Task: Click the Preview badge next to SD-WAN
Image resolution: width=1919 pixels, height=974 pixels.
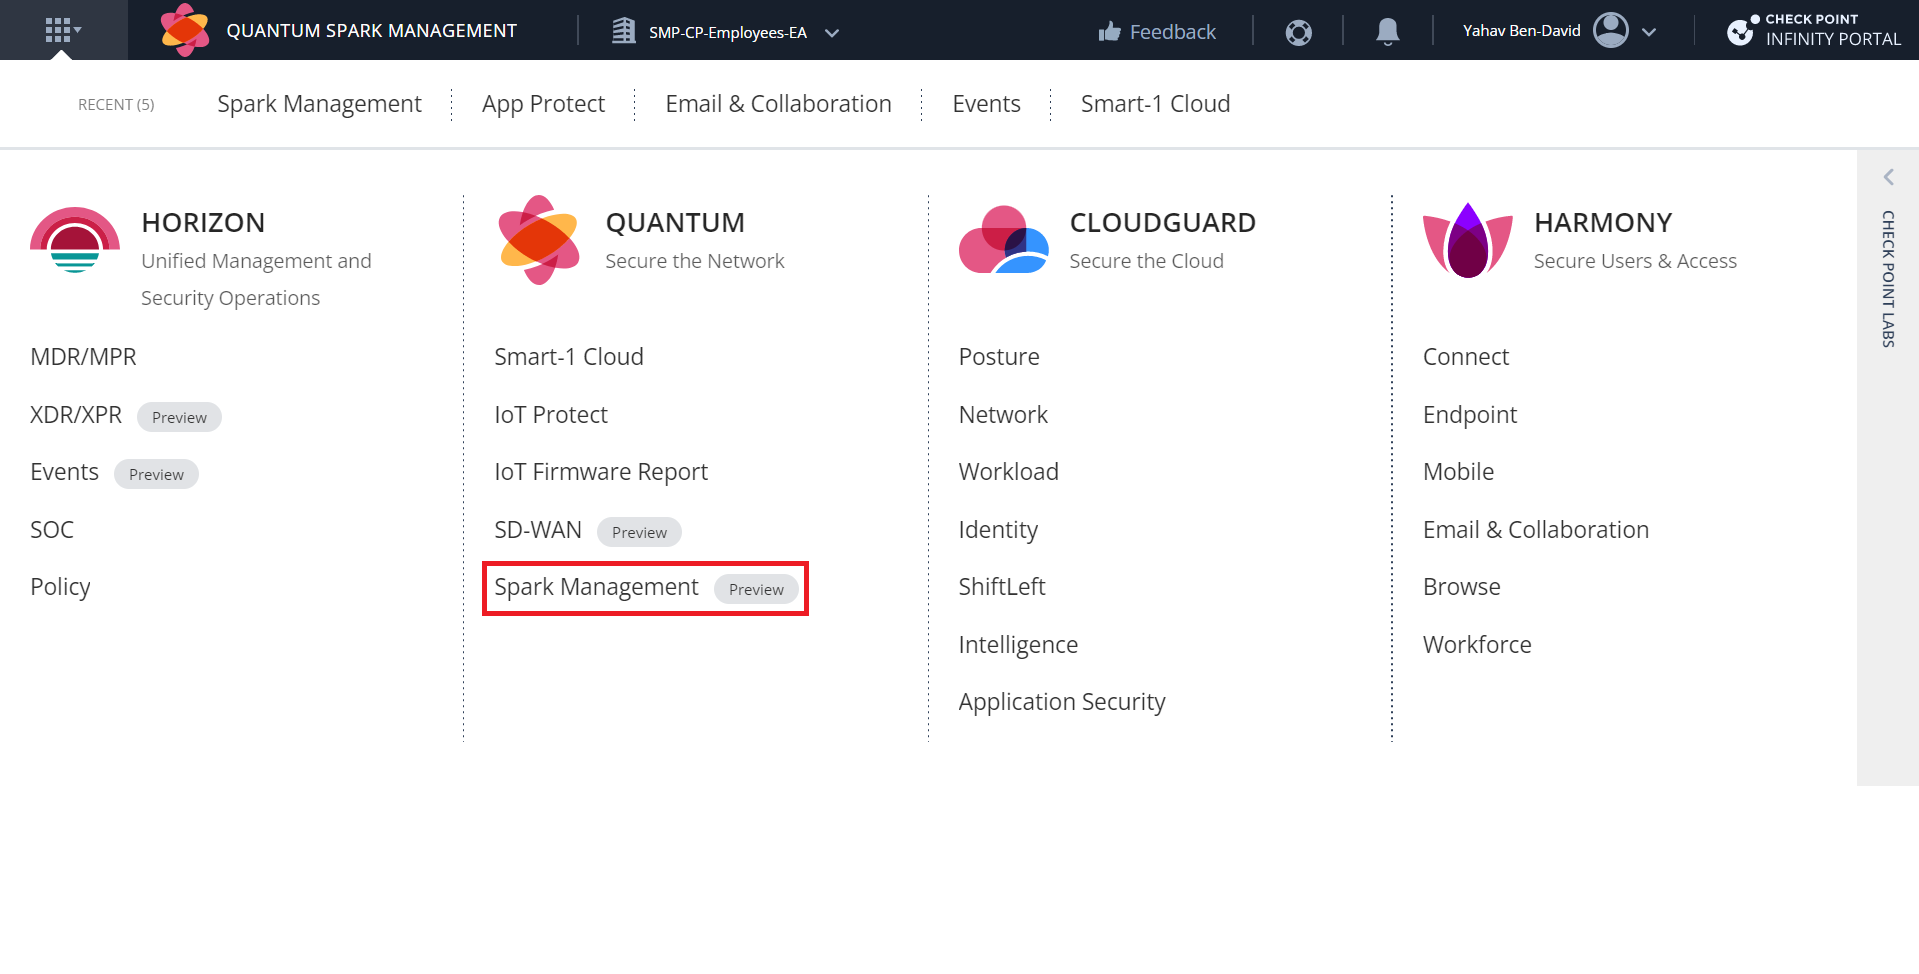Action: (639, 532)
